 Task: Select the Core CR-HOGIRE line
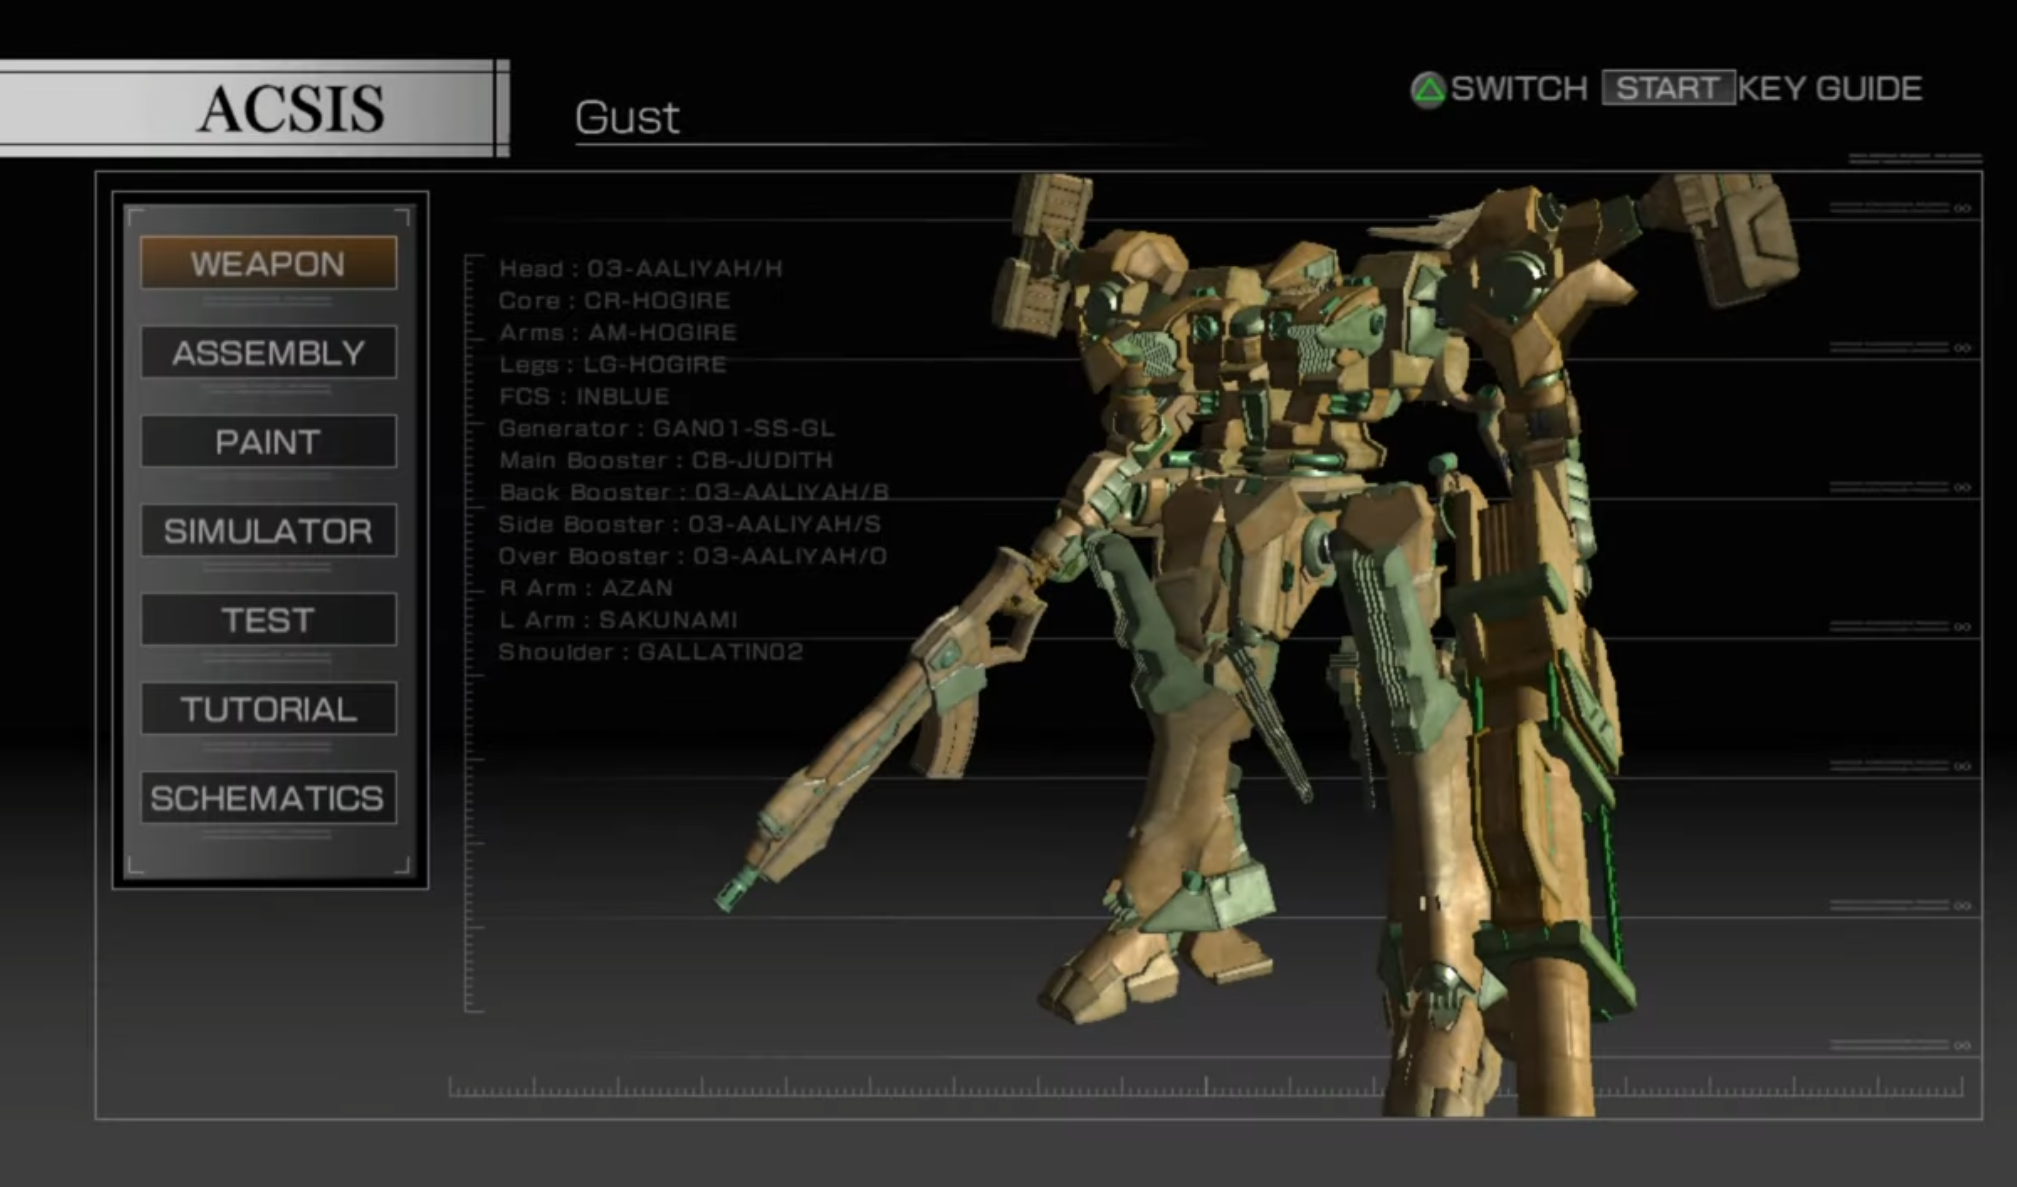pyautogui.click(x=614, y=300)
